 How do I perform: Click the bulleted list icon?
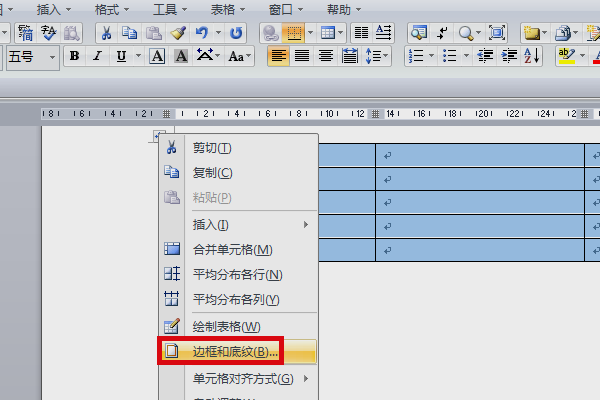(450, 56)
